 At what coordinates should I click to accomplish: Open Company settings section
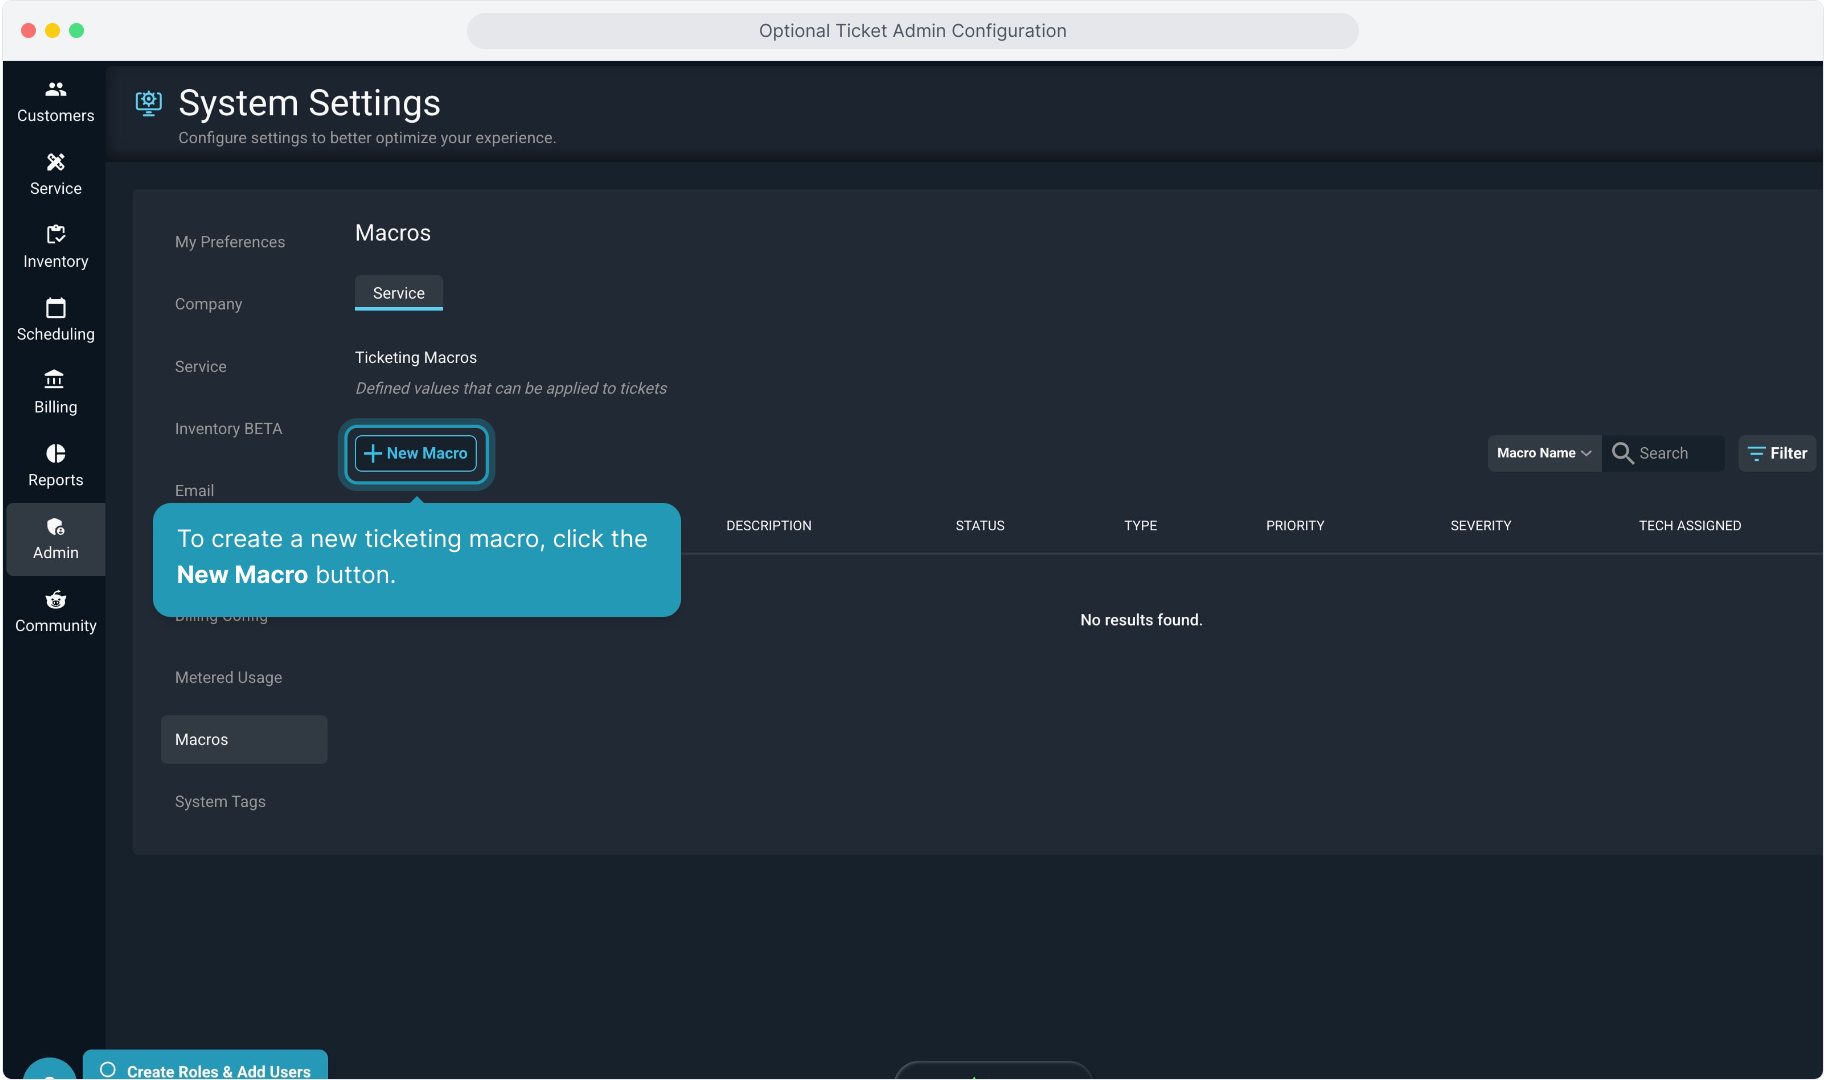pyautogui.click(x=208, y=304)
